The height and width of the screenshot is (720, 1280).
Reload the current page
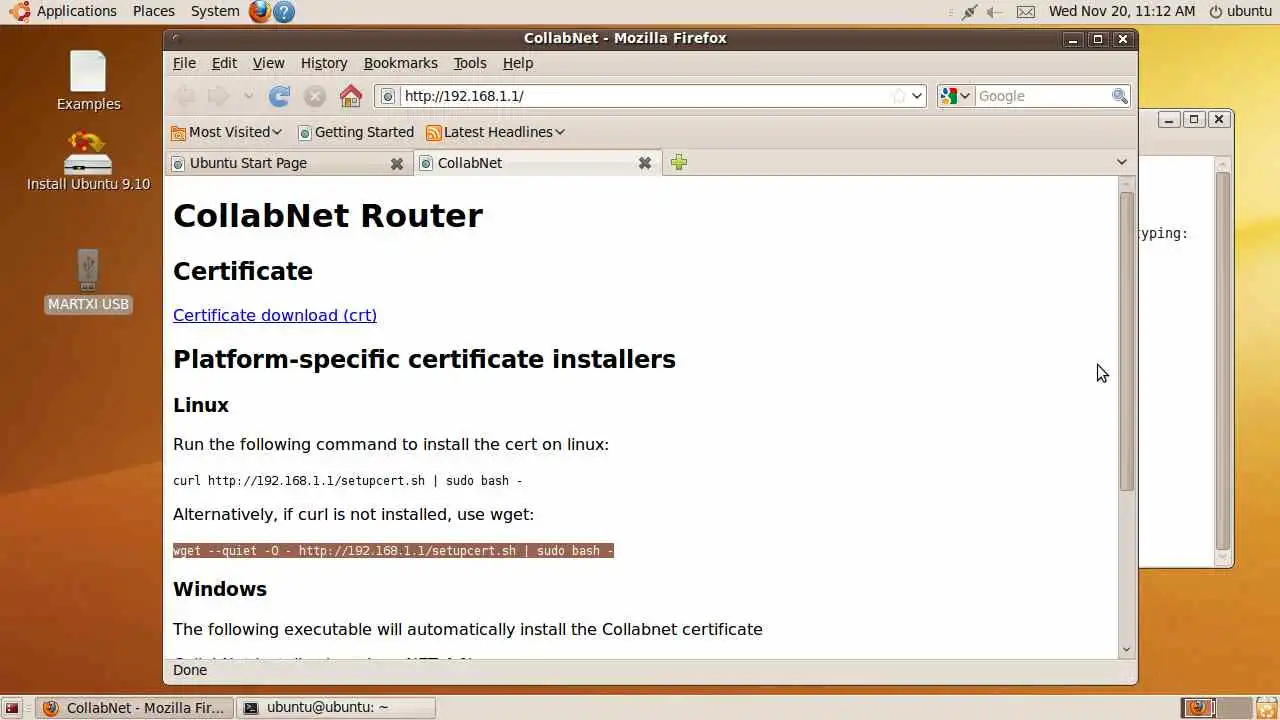[x=280, y=96]
